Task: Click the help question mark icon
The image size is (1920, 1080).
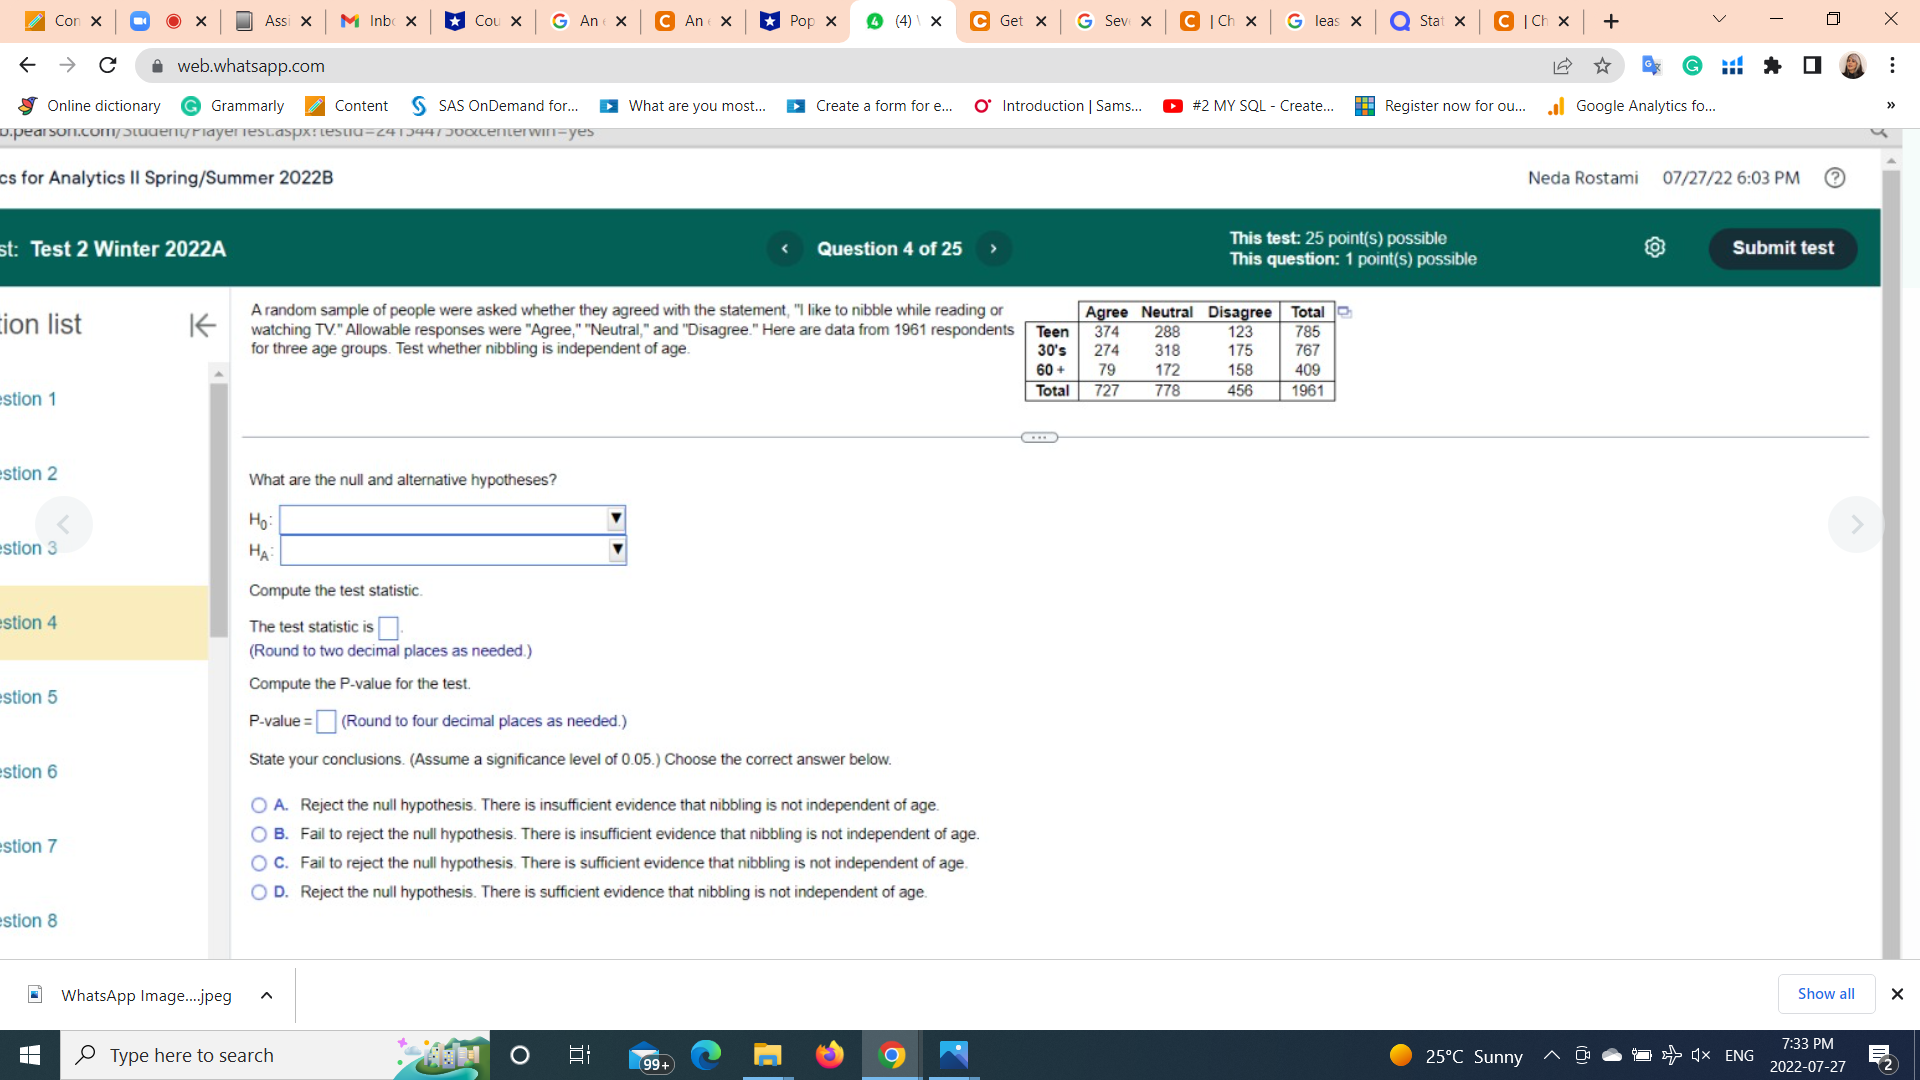Action: (x=1835, y=178)
